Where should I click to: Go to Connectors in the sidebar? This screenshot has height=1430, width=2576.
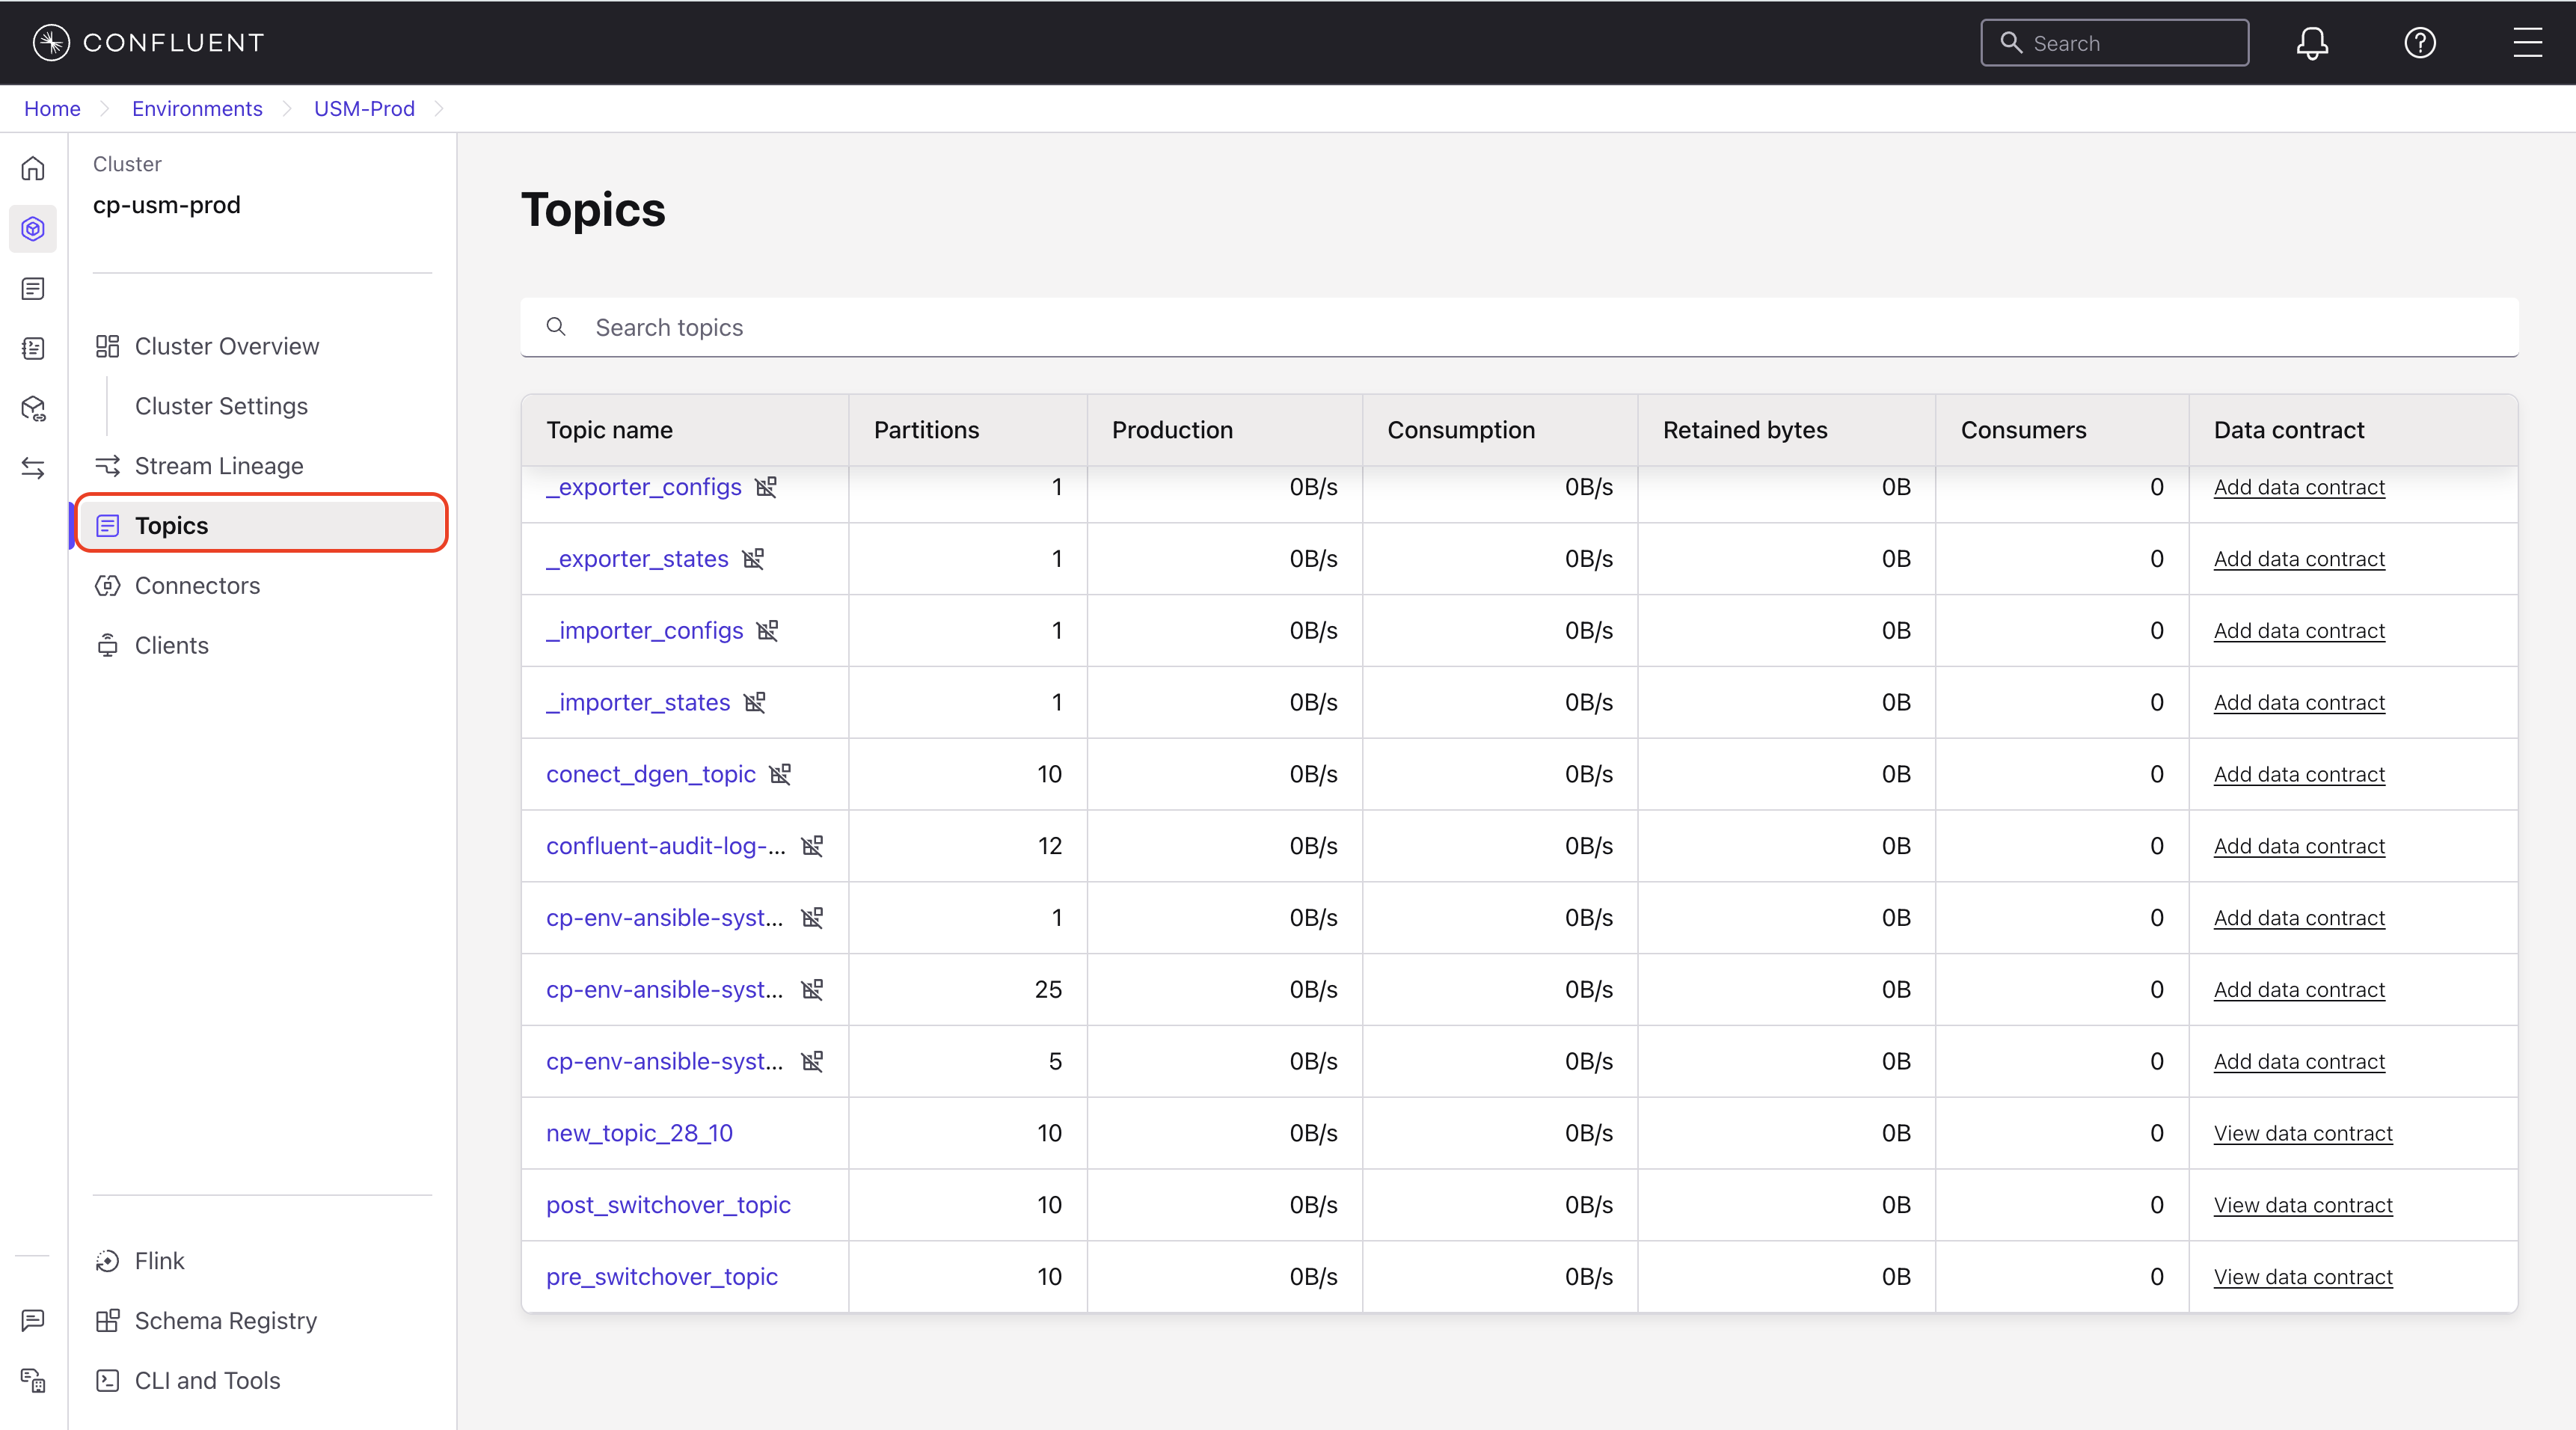(197, 586)
